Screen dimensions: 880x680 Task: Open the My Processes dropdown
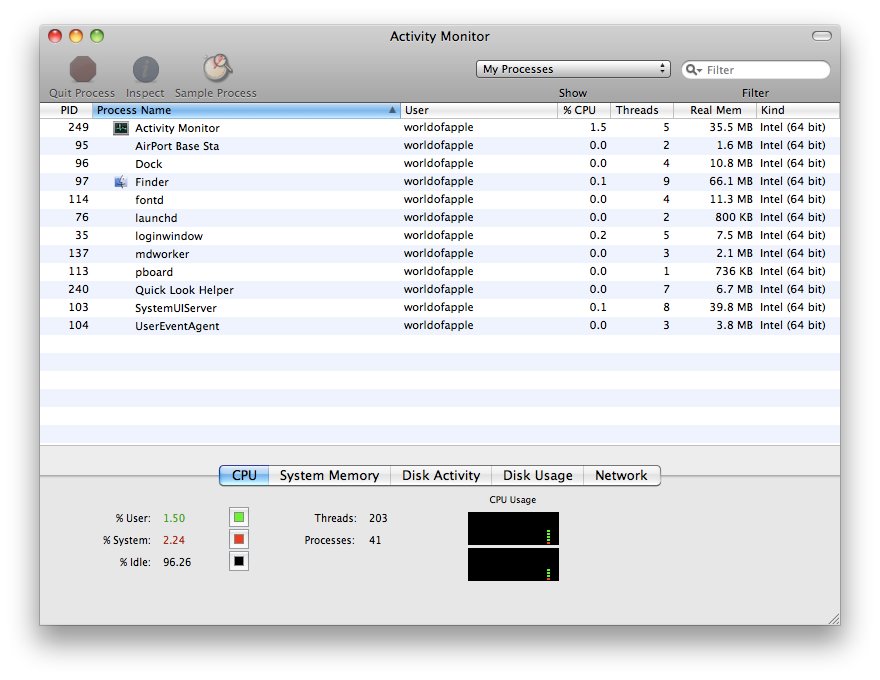[573, 69]
